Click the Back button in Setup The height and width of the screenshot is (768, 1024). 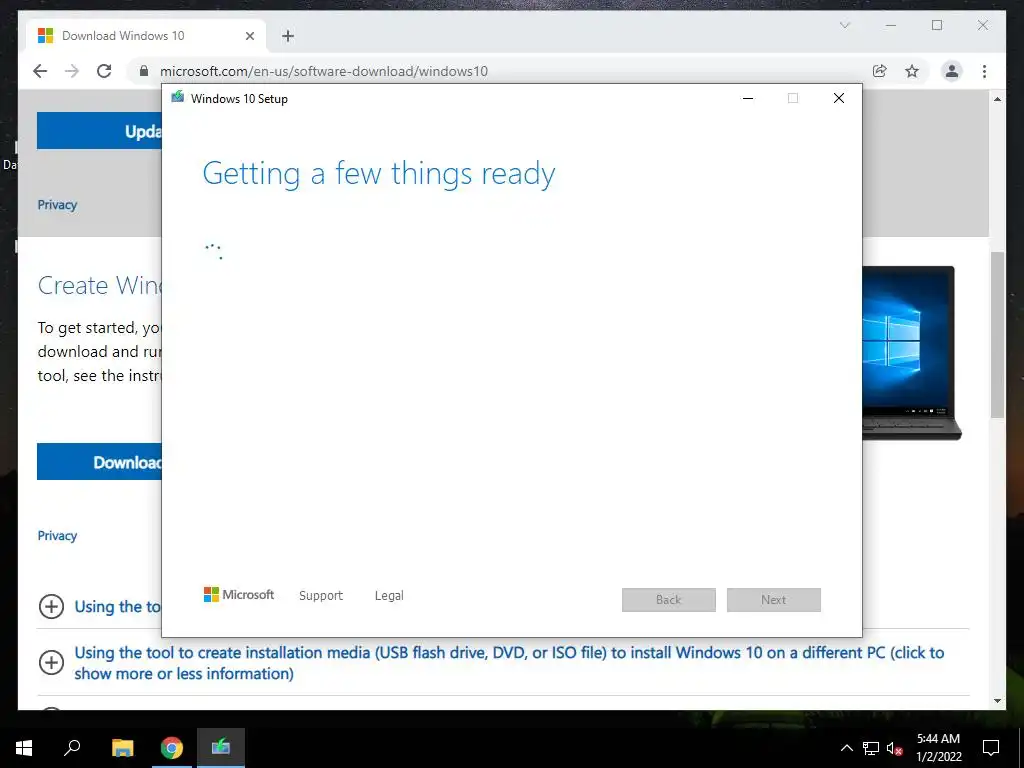pyautogui.click(x=669, y=600)
